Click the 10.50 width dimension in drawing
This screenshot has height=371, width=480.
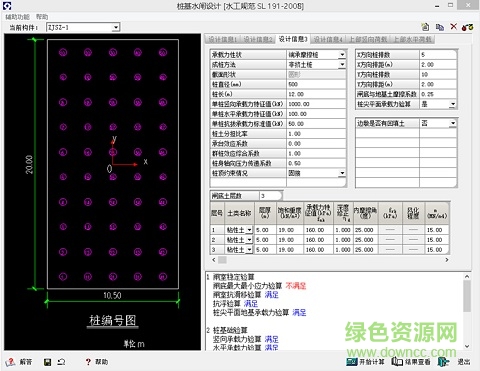[112, 295]
